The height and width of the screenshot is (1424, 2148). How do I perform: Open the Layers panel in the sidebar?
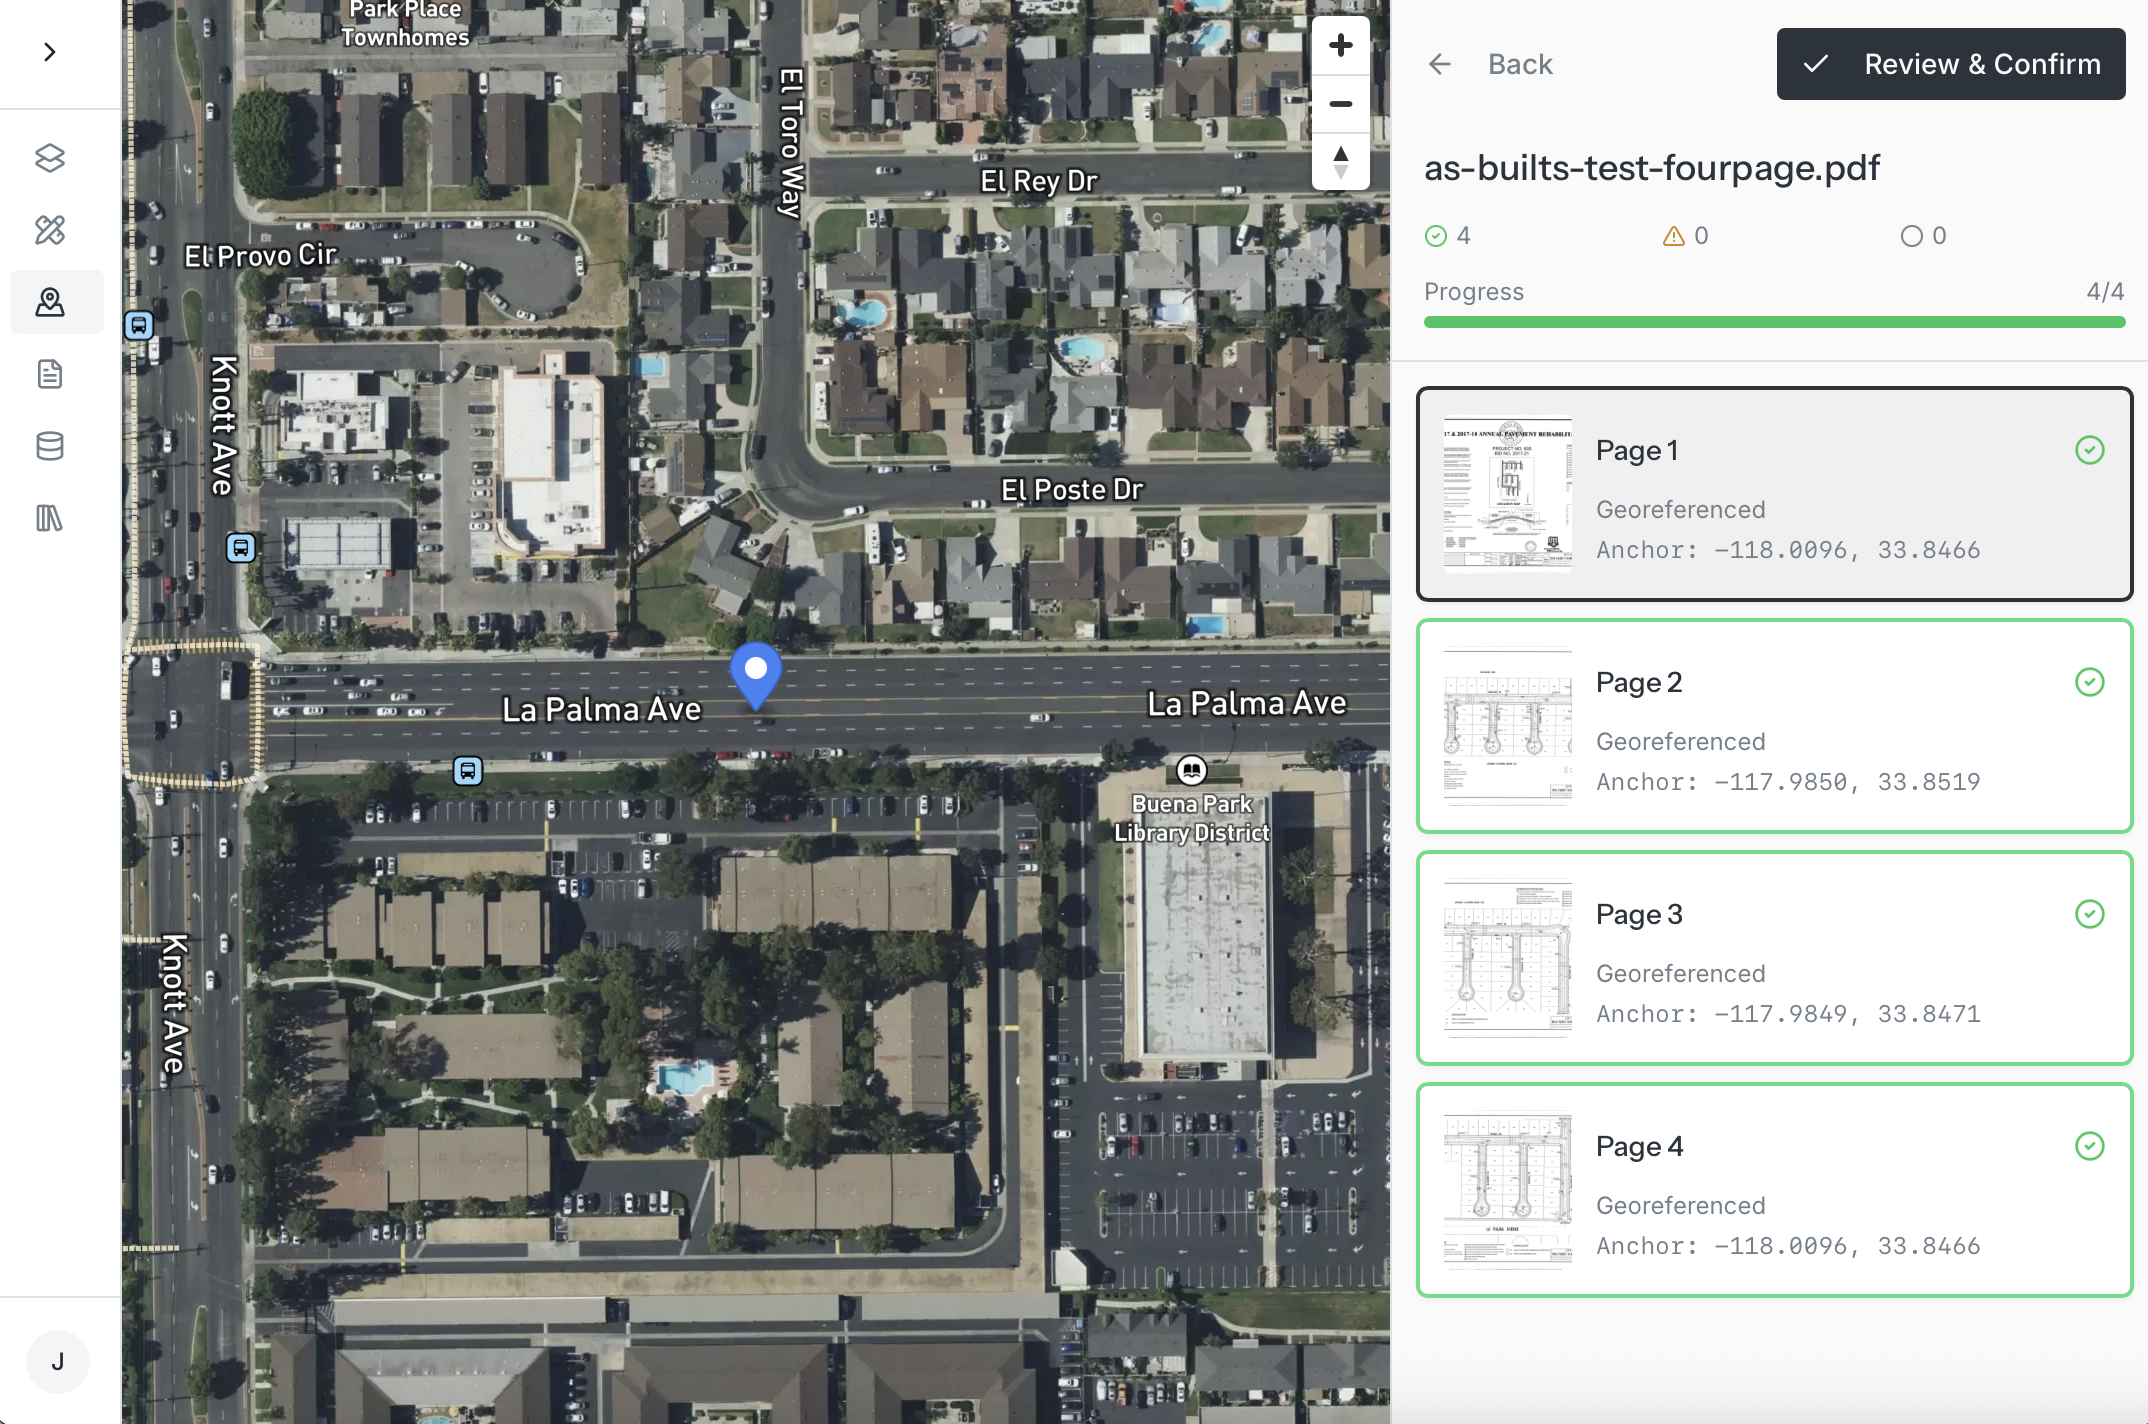48,158
